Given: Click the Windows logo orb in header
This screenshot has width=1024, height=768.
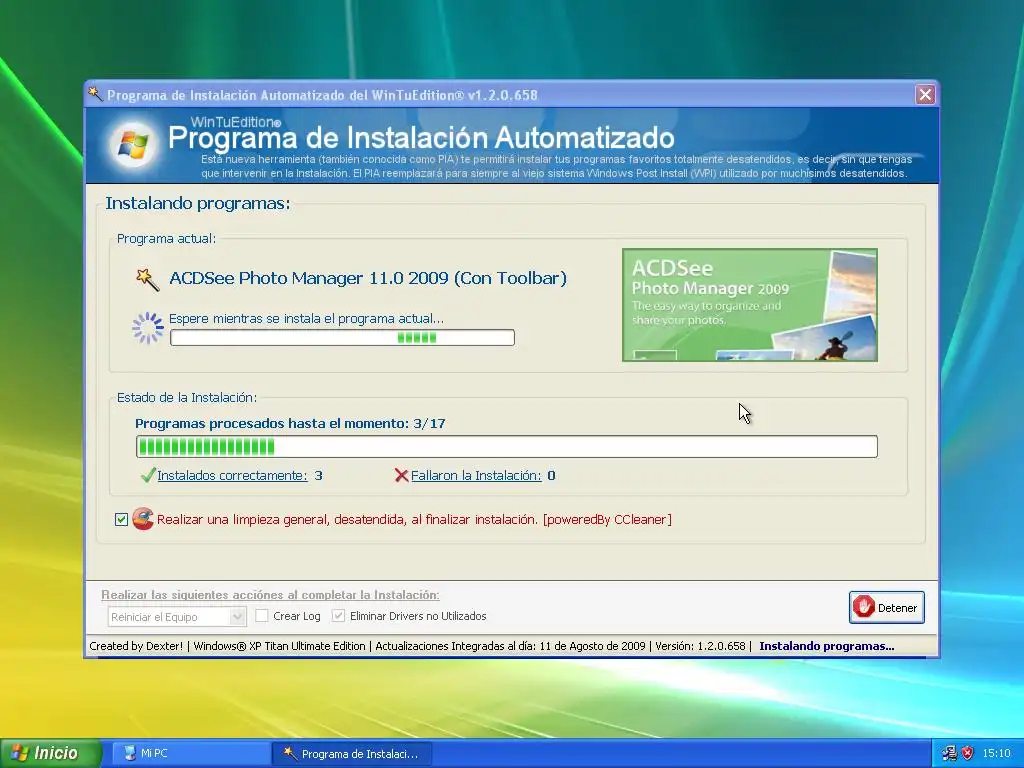Looking at the screenshot, I should click(133, 144).
